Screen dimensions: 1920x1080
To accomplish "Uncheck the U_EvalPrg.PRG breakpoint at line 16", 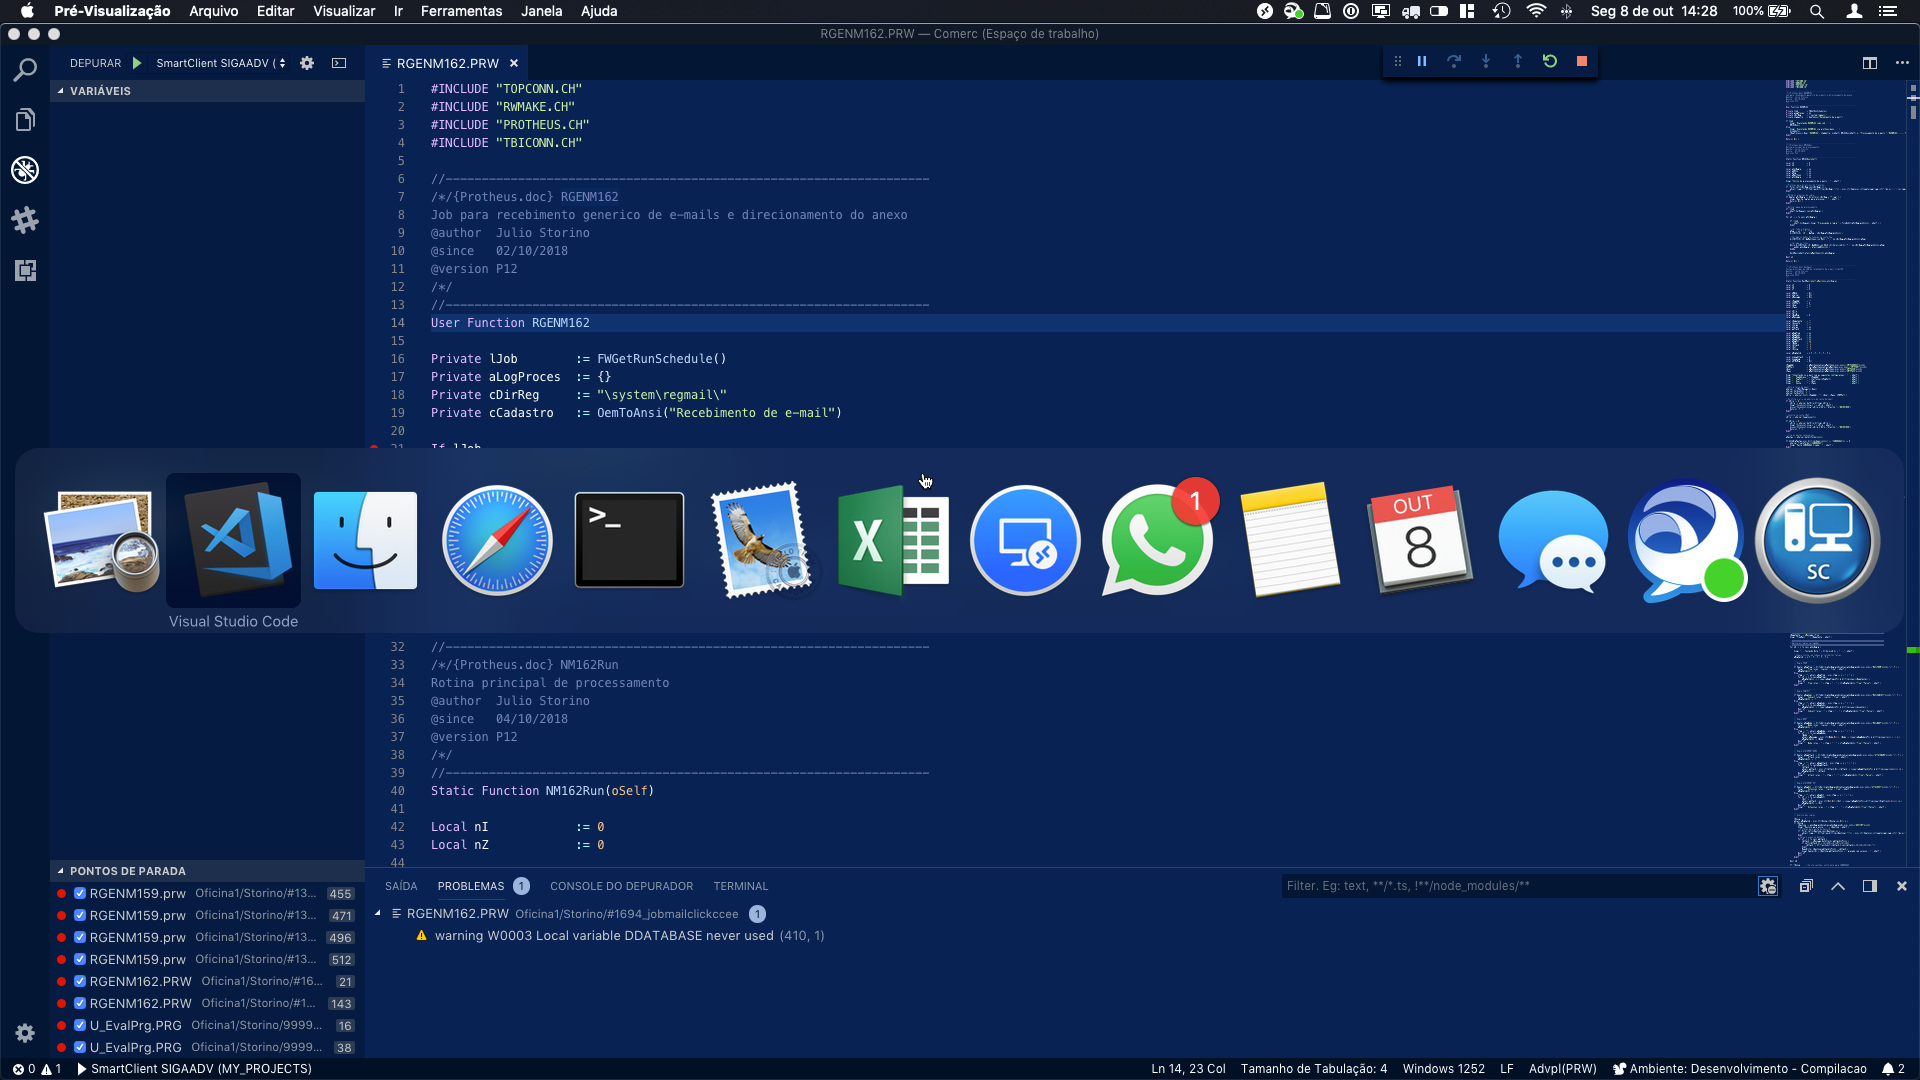I will pyautogui.click(x=80, y=1025).
